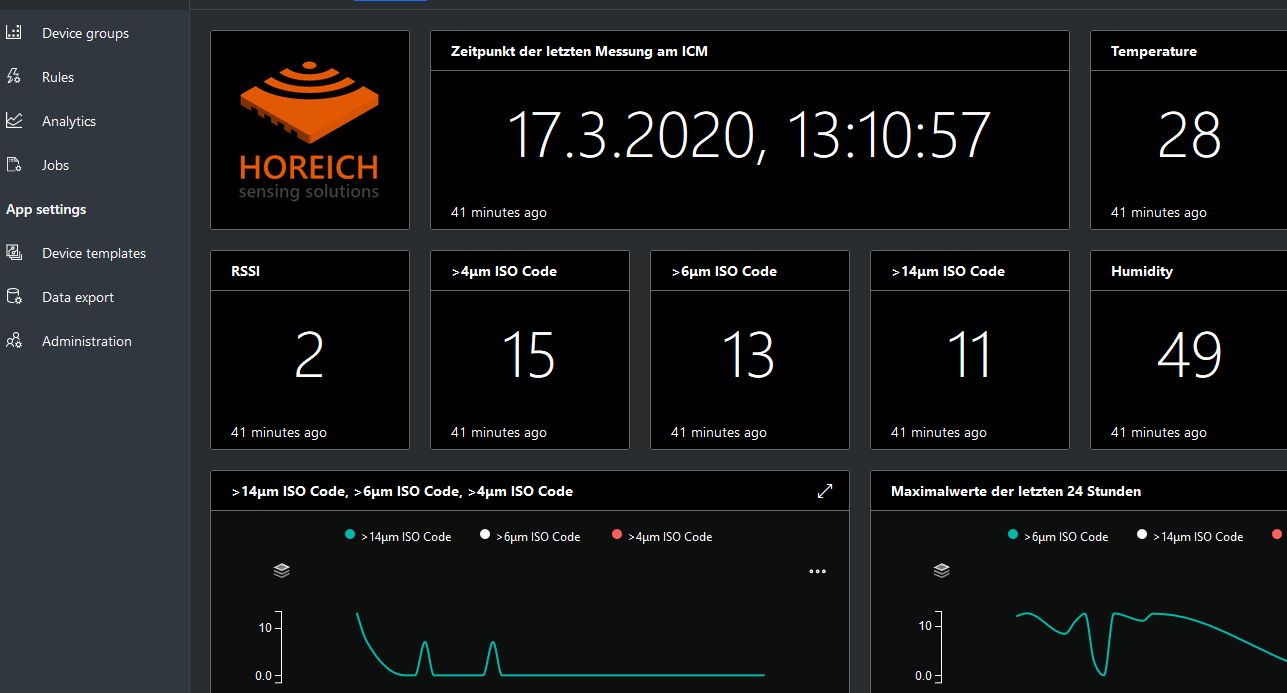Click the HOREICH logo tile

(x=310, y=130)
